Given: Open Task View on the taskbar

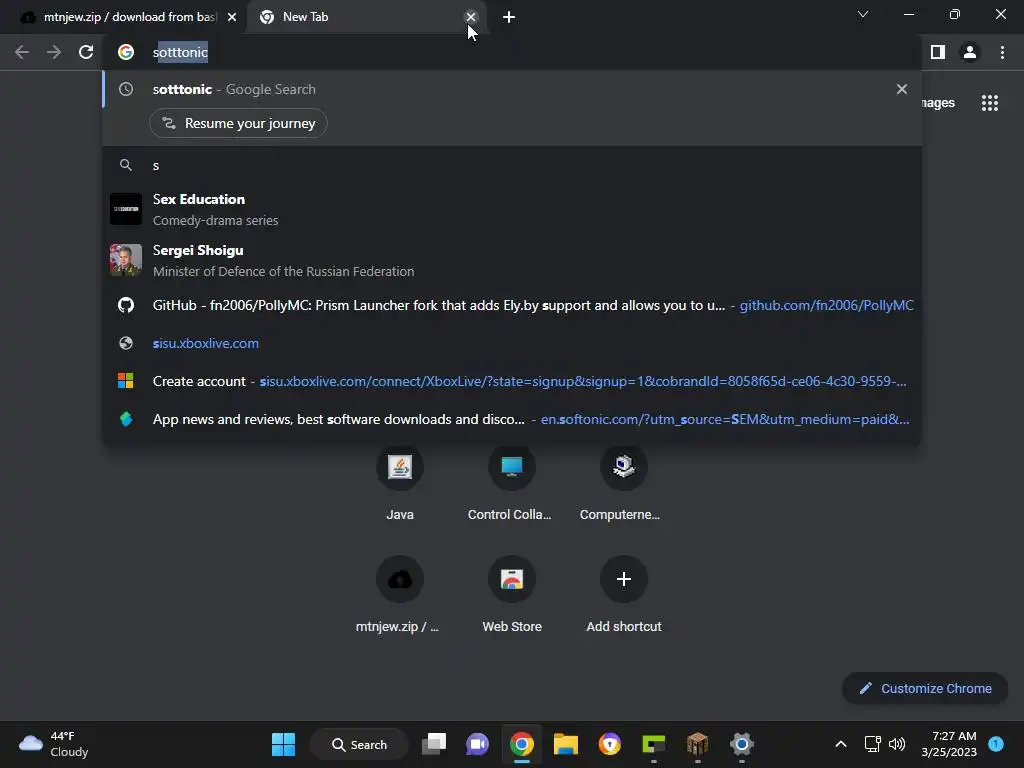Looking at the screenshot, I should pos(434,744).
